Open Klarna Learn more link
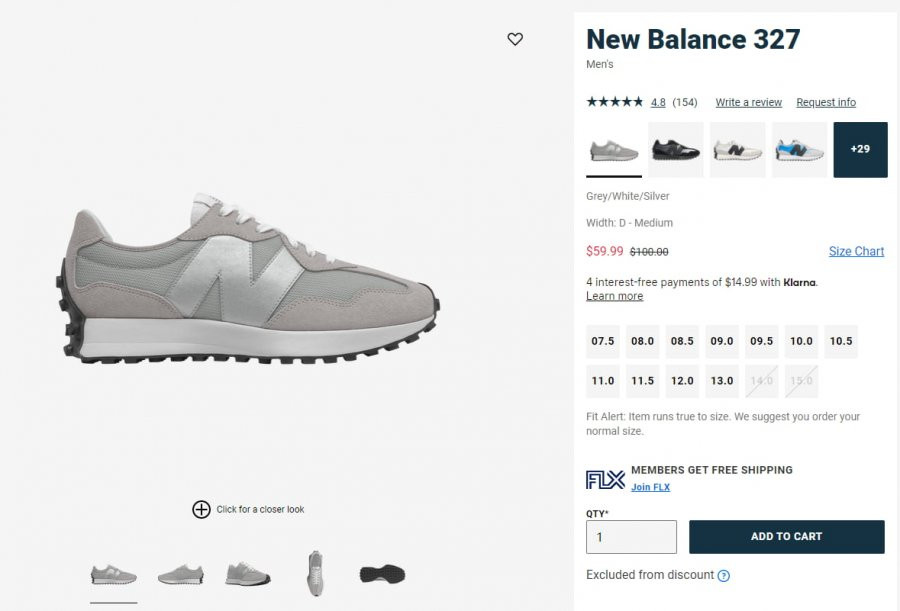The image size is (900, 611). (614, 296)
